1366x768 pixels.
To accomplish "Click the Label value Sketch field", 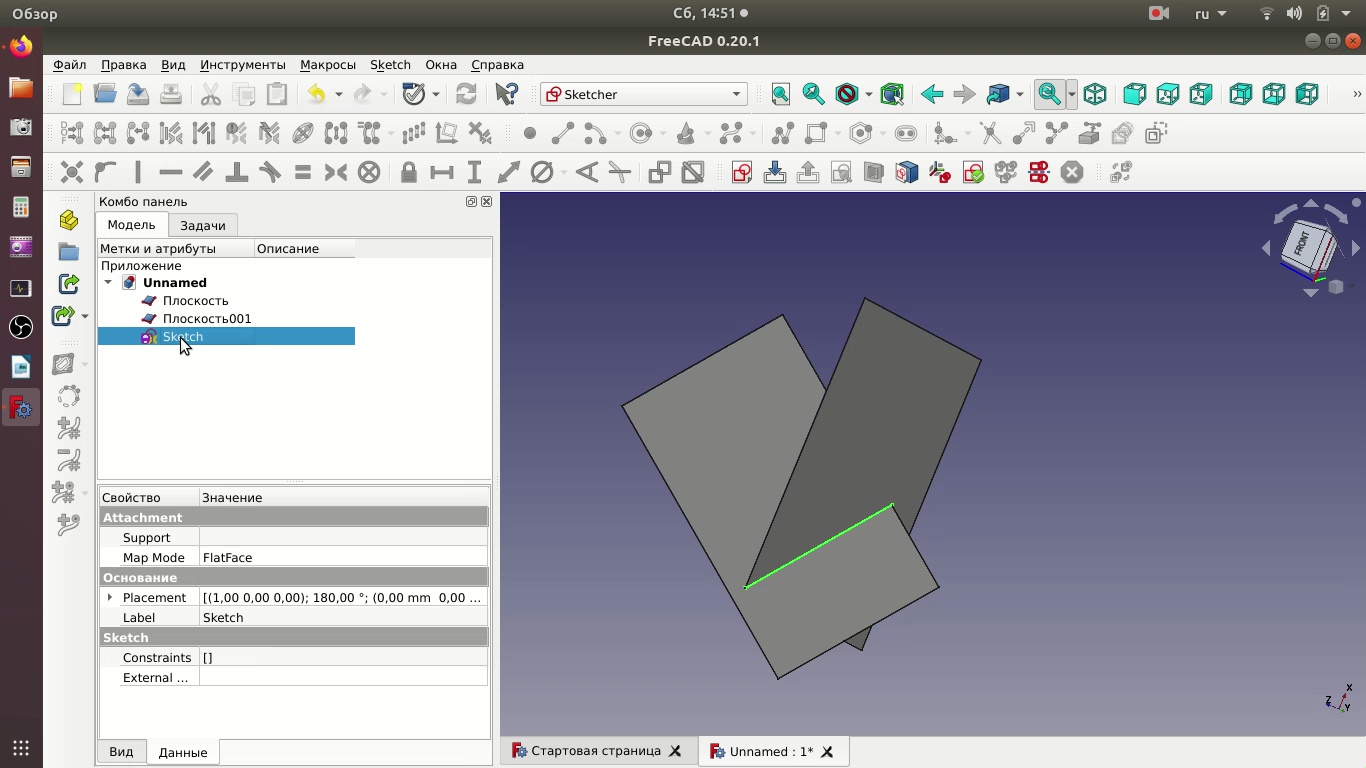I will pyautogui.click(x=343, y=617).
